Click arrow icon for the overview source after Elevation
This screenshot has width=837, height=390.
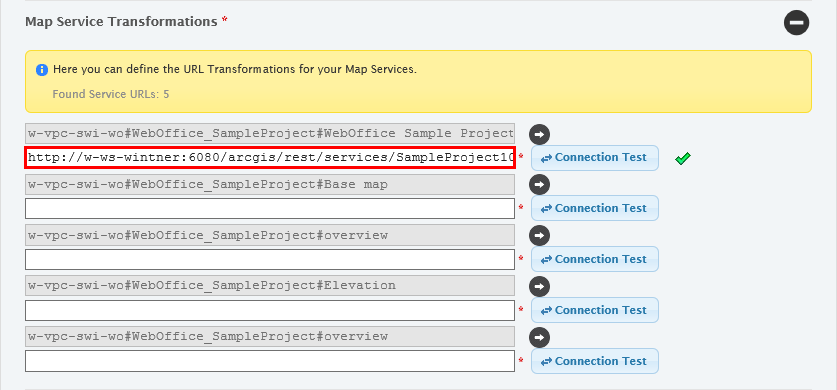point(539,338)
